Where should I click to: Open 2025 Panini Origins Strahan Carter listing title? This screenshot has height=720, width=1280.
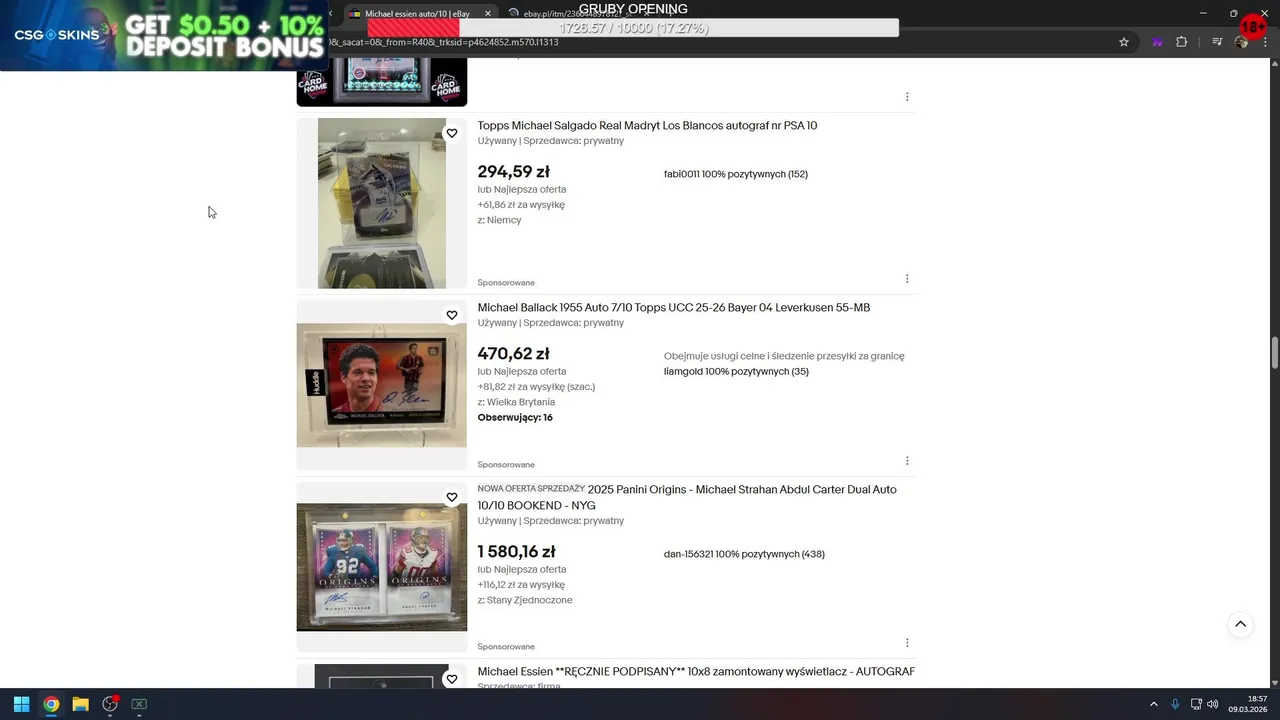687,497
